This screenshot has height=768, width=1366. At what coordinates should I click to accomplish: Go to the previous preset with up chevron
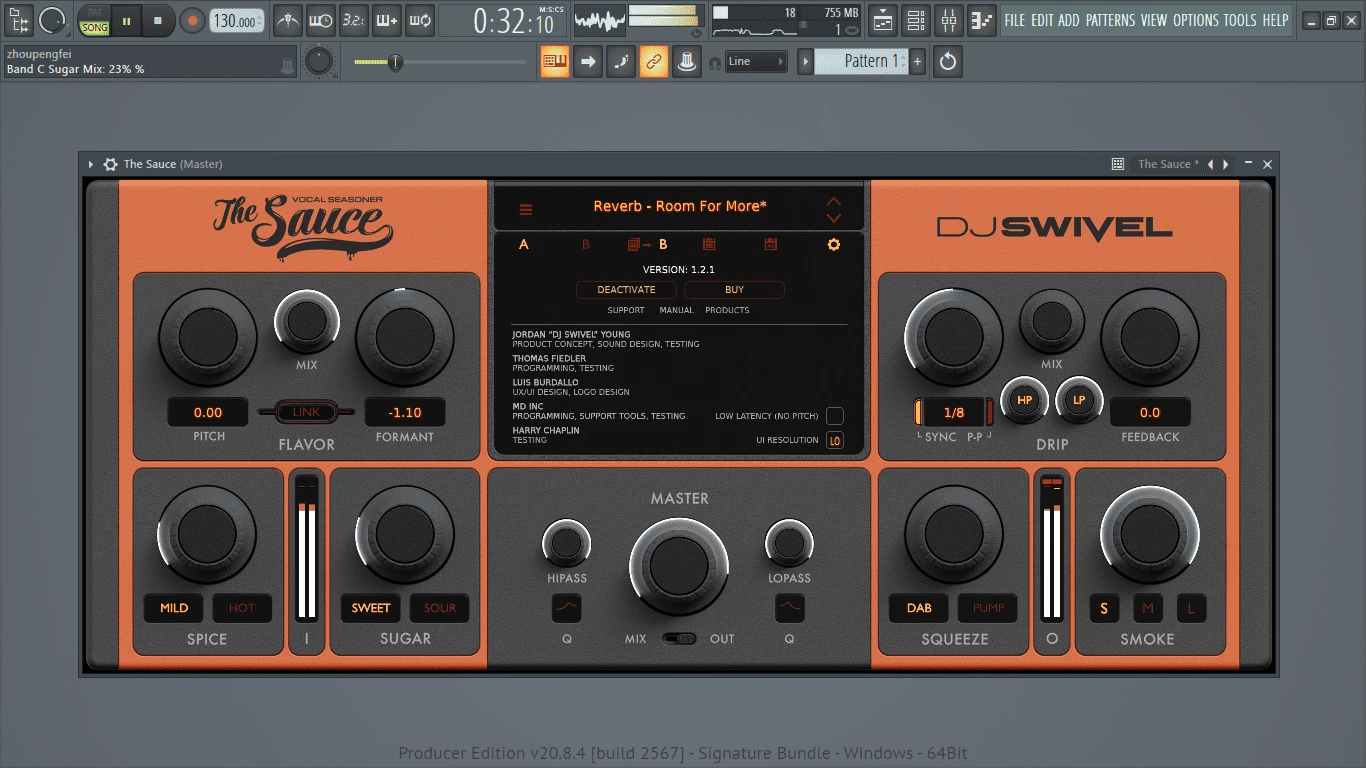[834, 201]
